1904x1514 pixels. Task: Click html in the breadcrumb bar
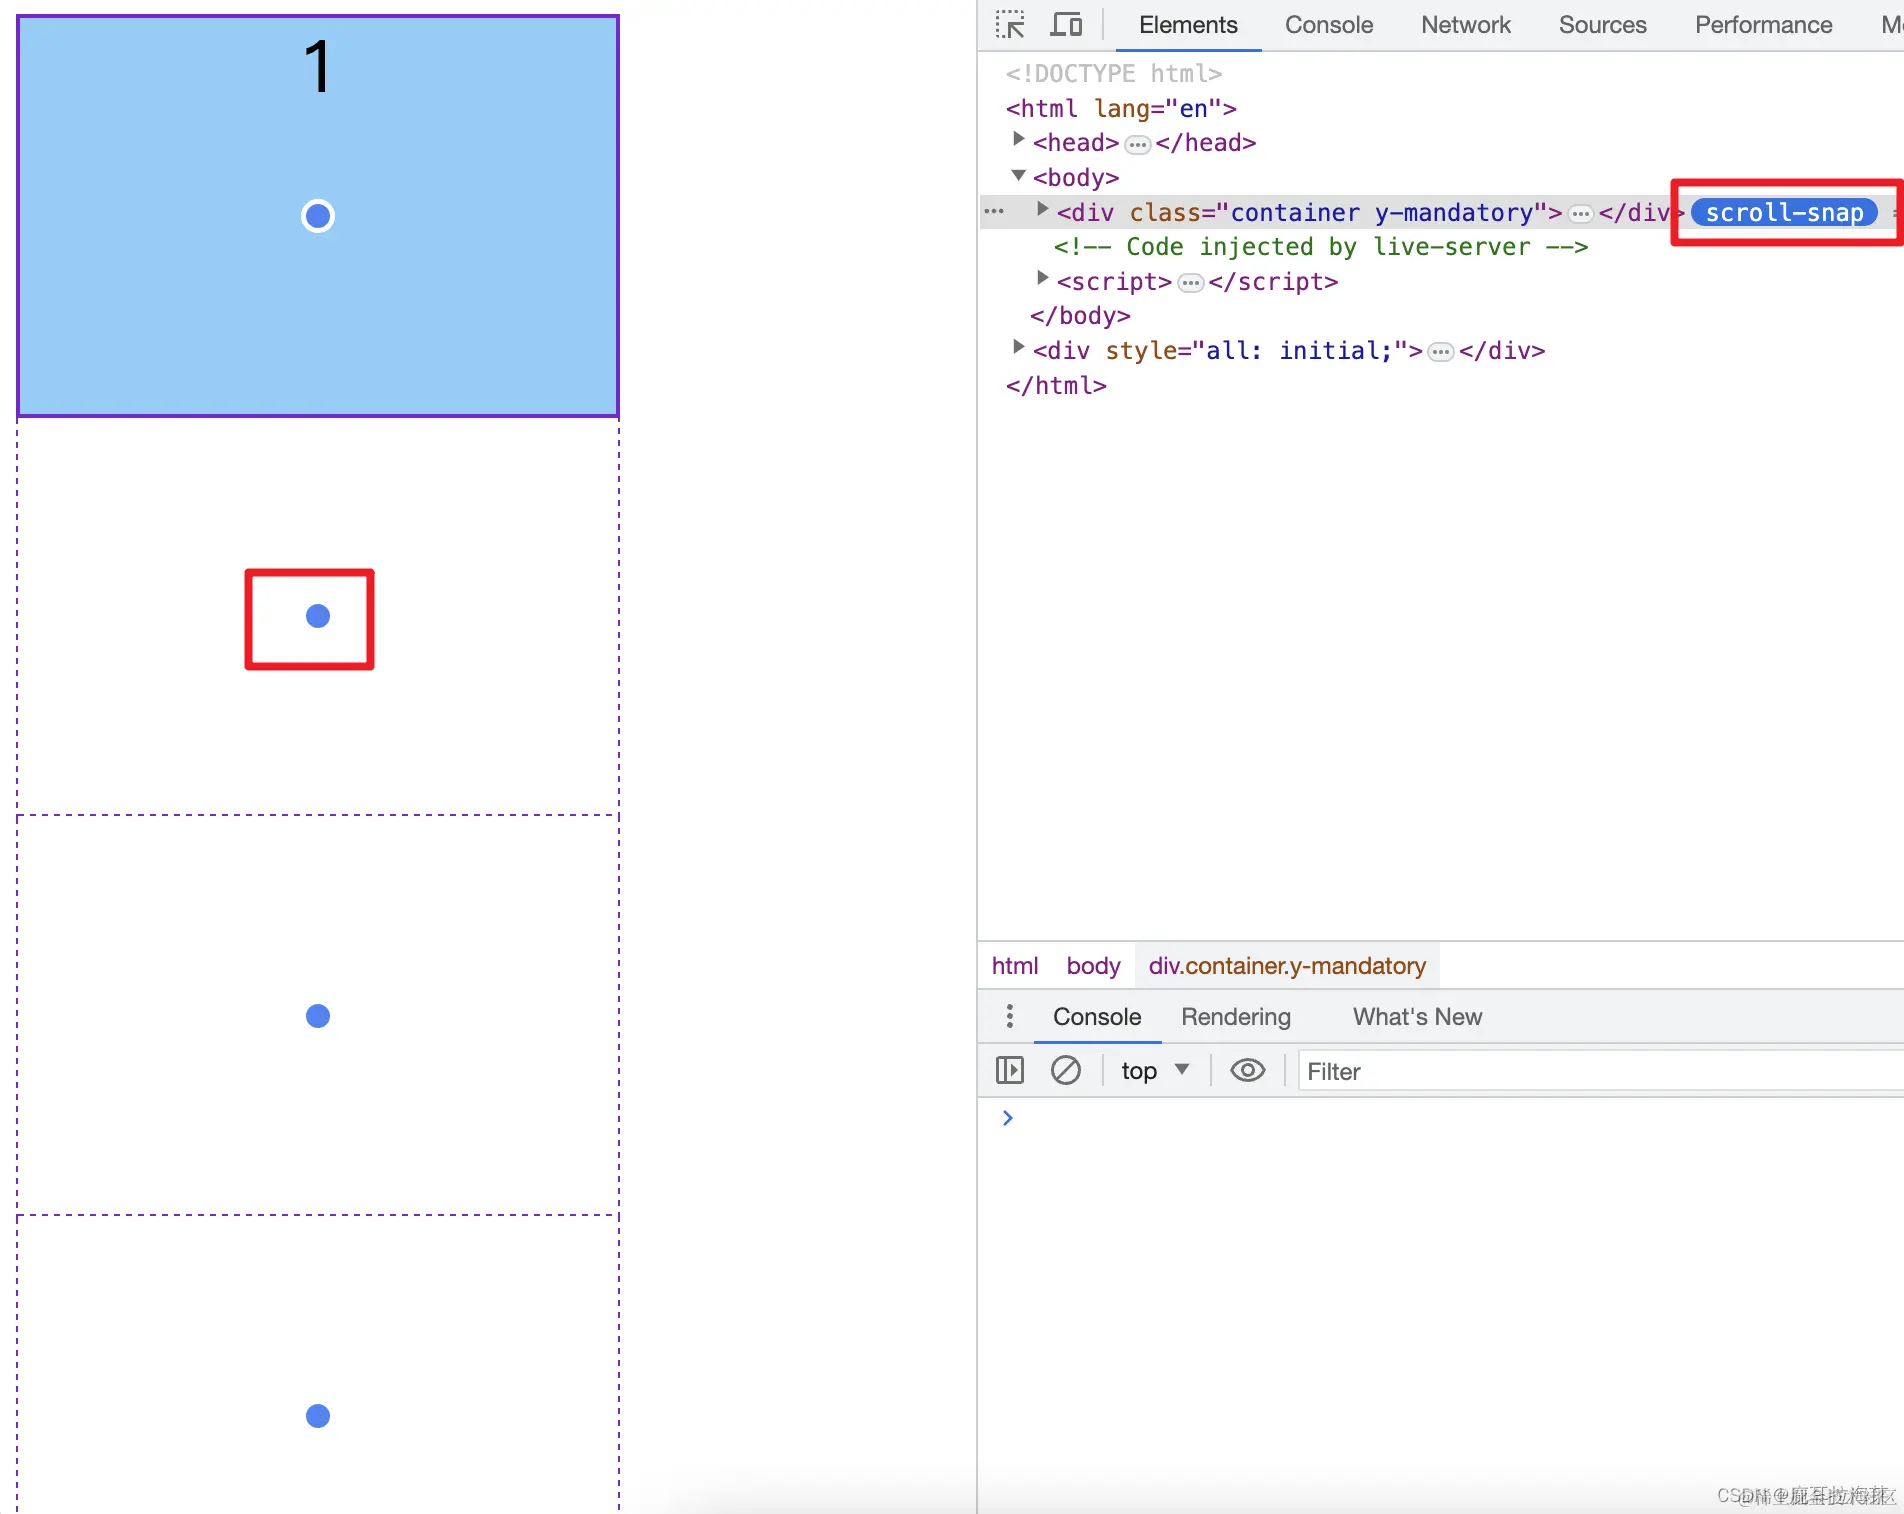pos(1015,966)
